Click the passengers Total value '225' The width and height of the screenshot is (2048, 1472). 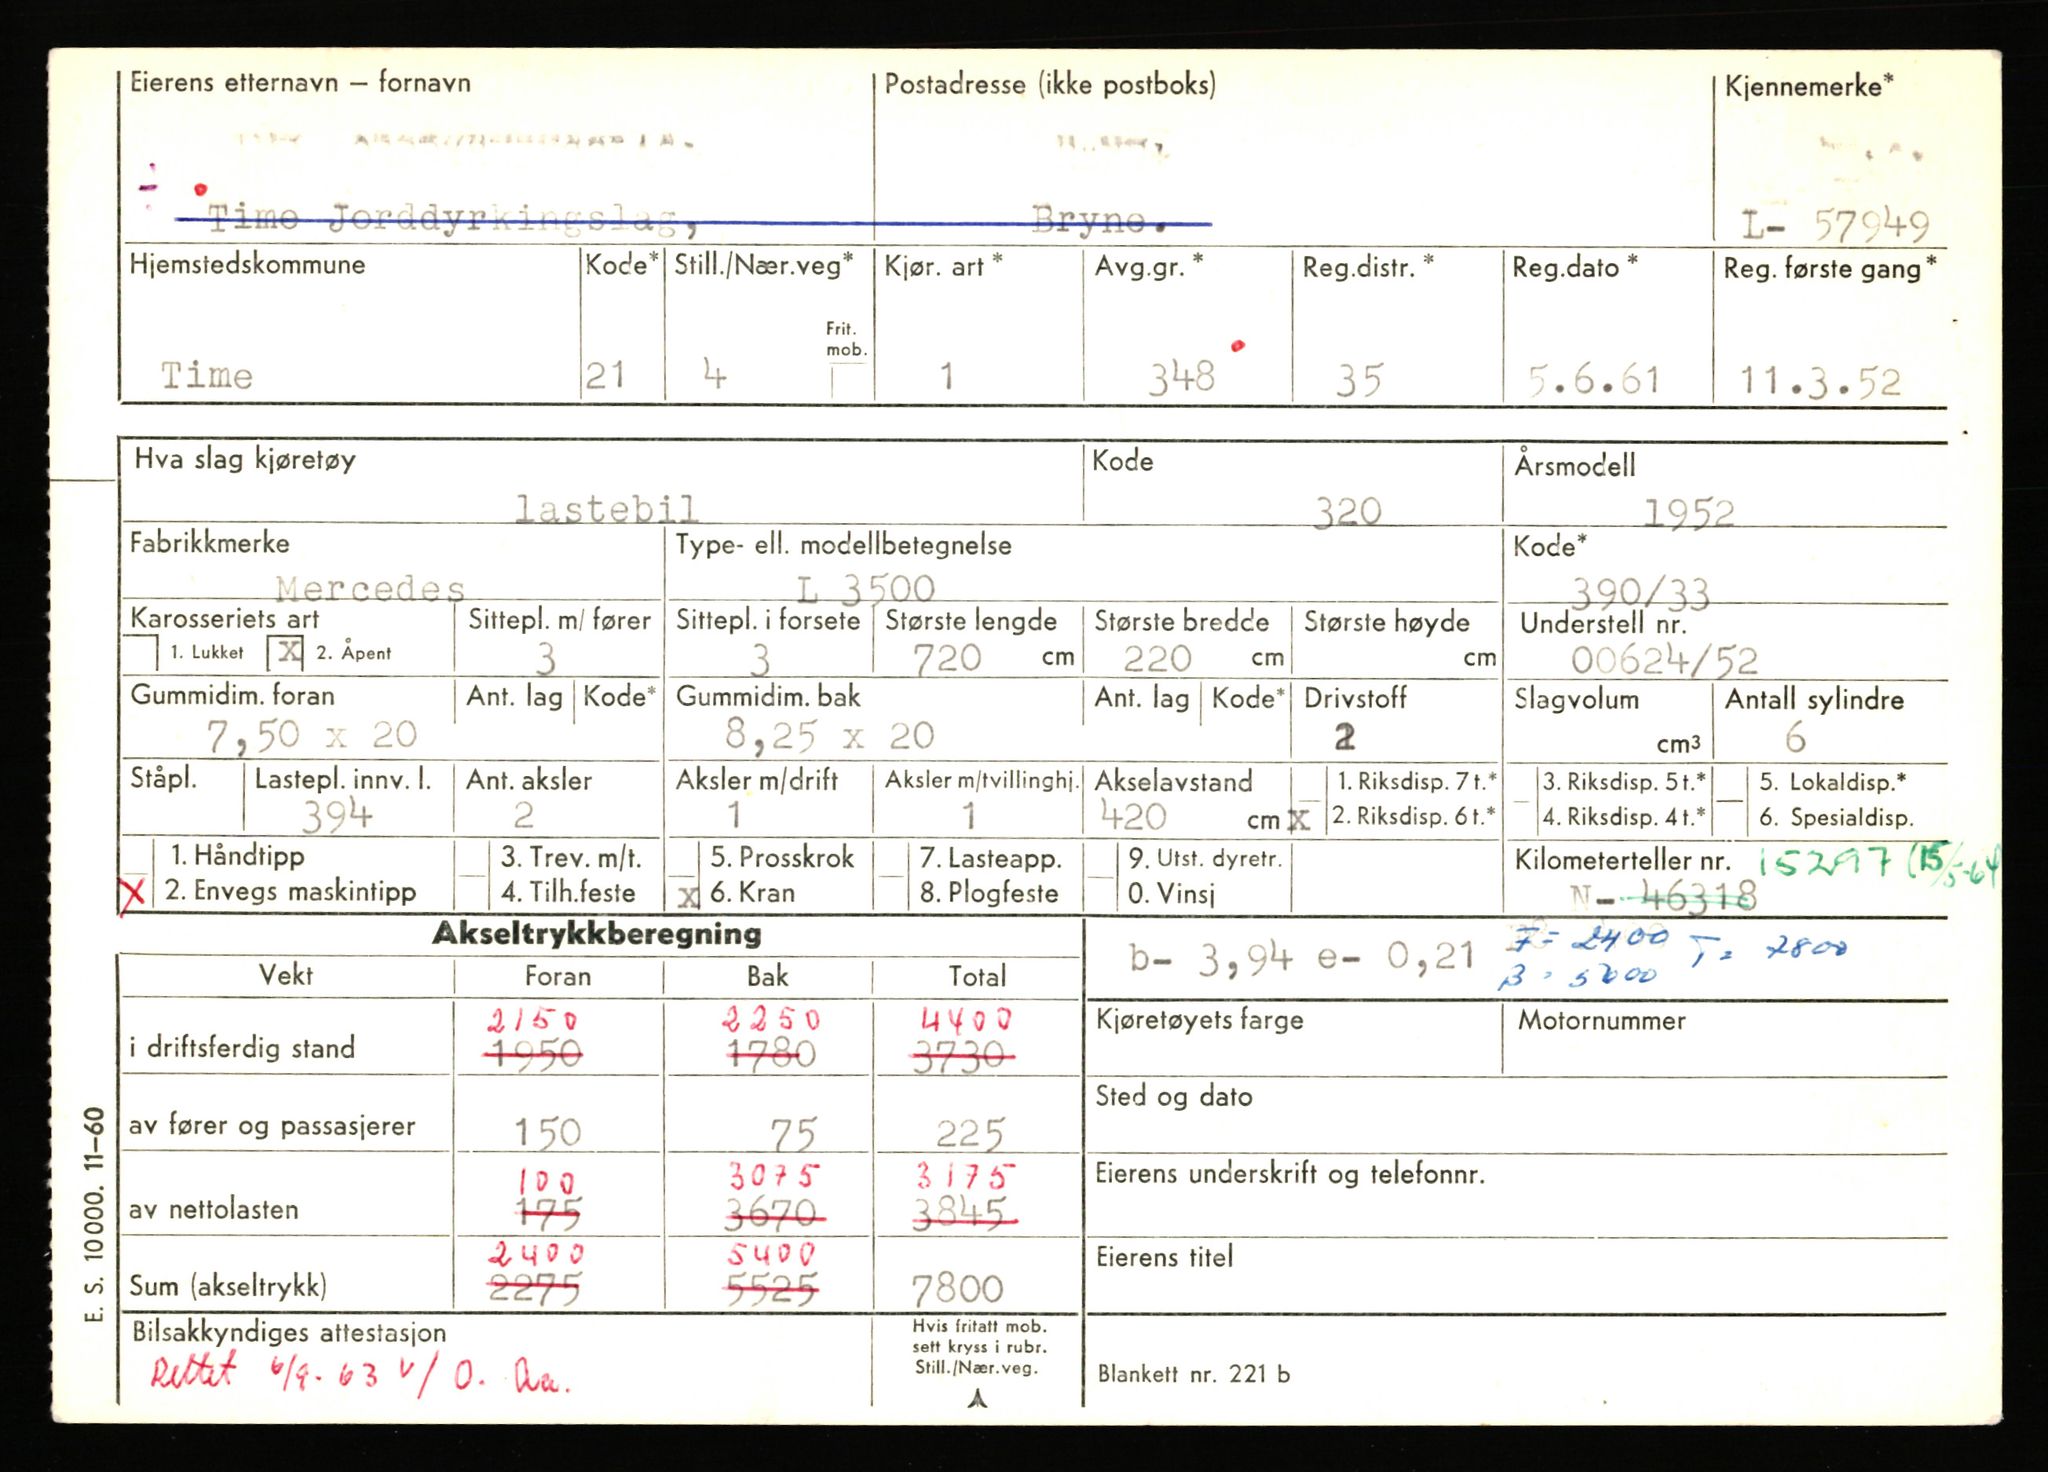pos(970,1134)
